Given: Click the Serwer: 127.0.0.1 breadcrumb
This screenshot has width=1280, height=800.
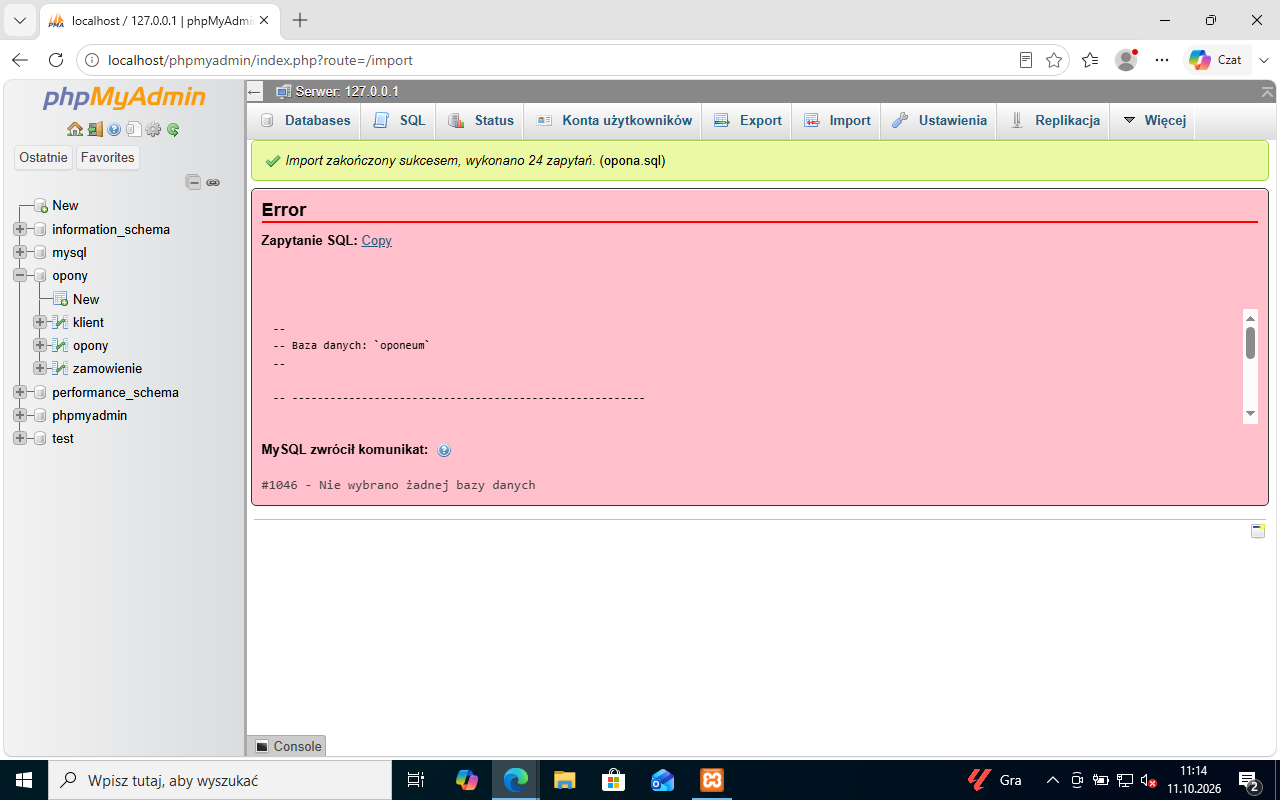Looking at the screenshot, I should pos(346,91).
